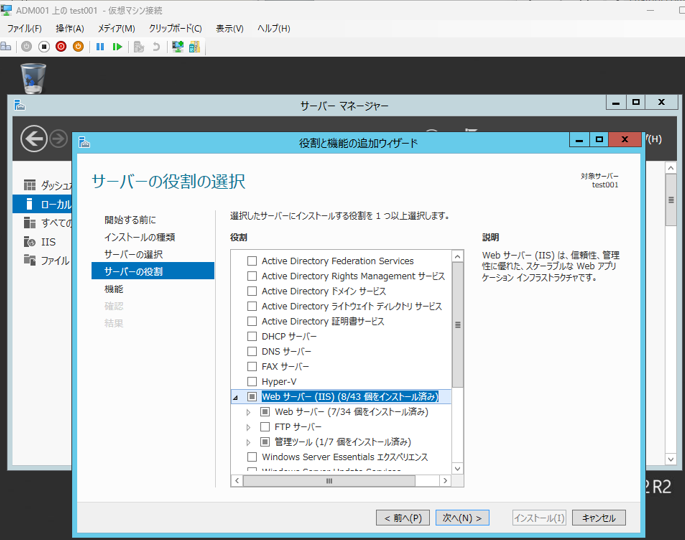
Task: Open the クリップボード(C) menu
Action: coord(175,28)
